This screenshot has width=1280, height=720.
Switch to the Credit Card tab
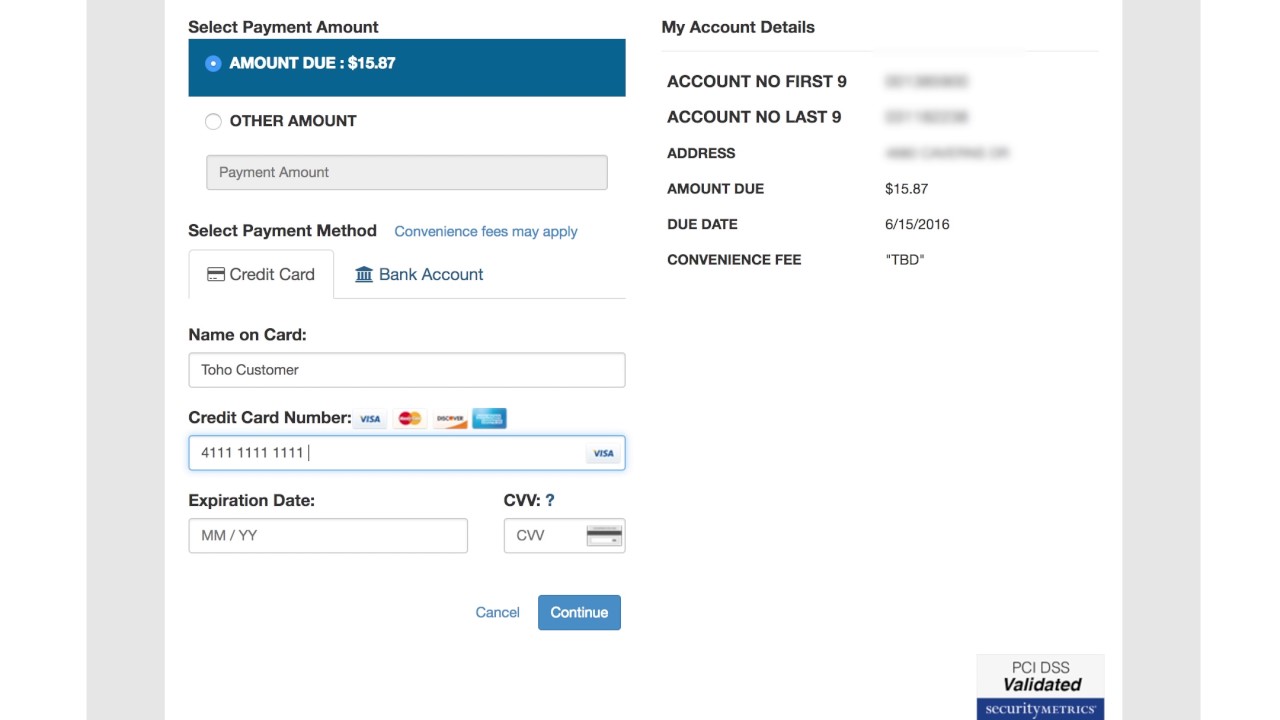click(261, 274)
